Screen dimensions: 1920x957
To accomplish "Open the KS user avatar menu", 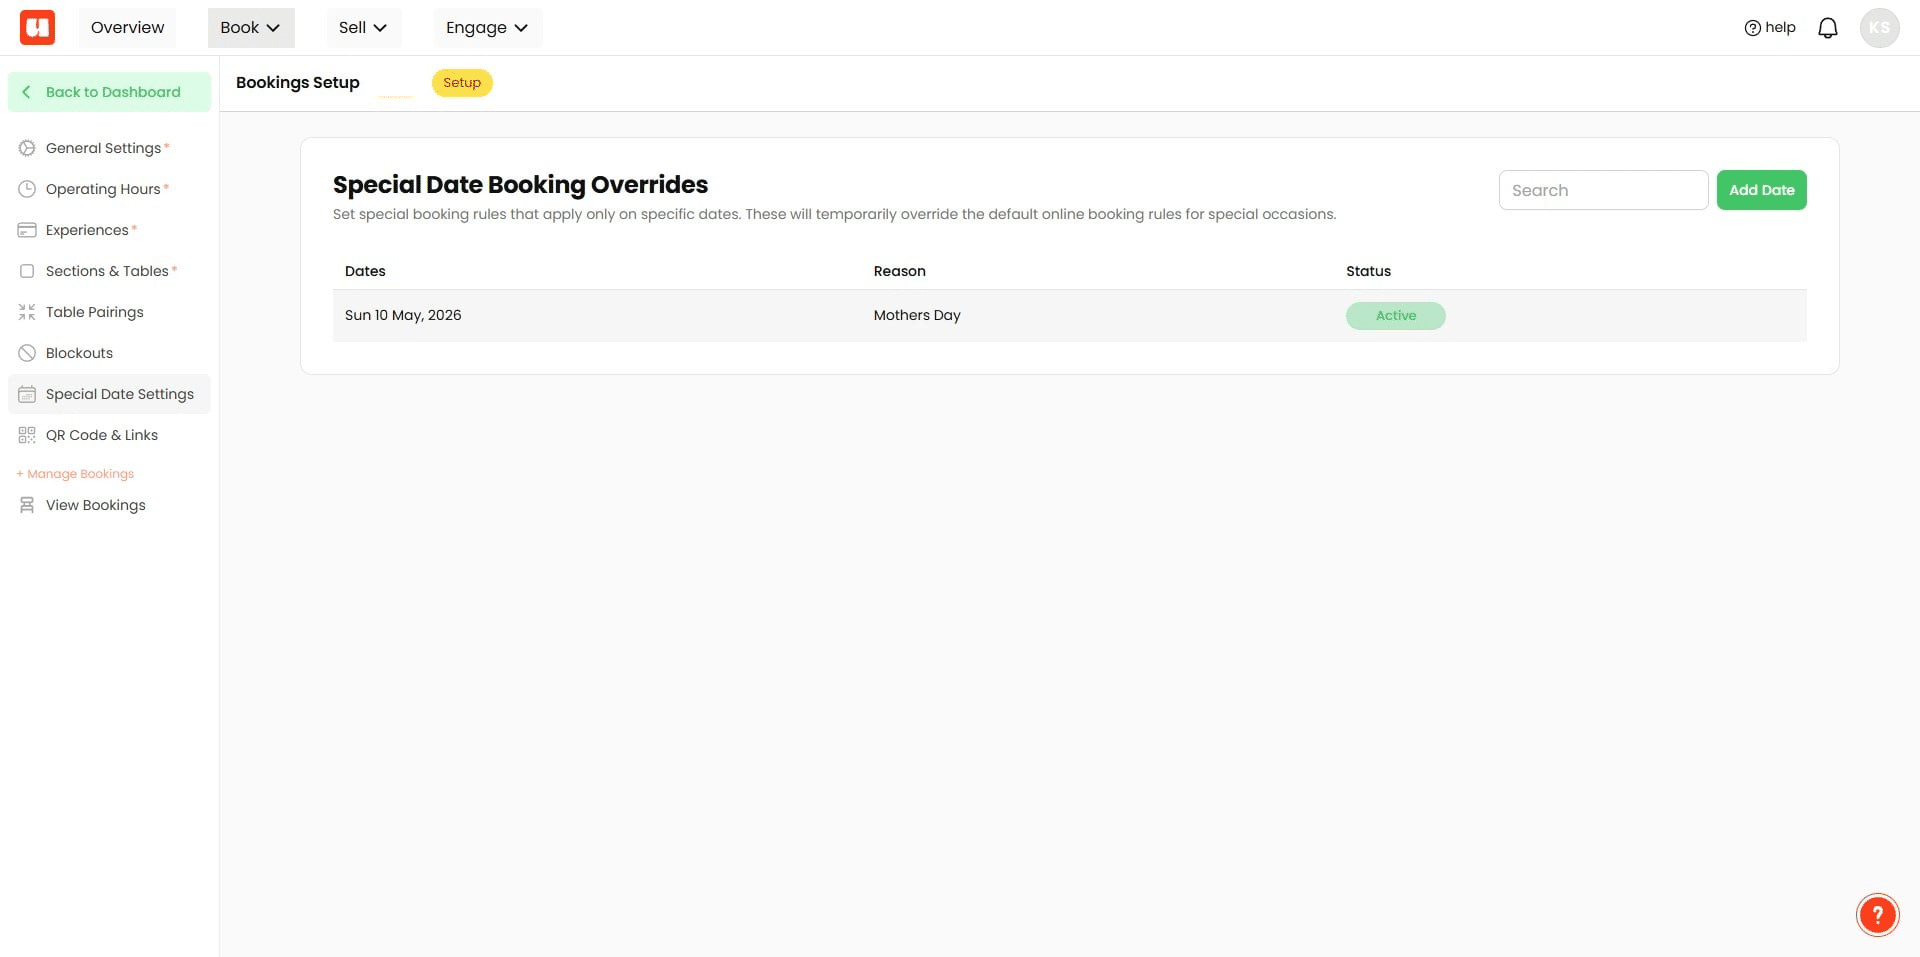I will 1879,28.
